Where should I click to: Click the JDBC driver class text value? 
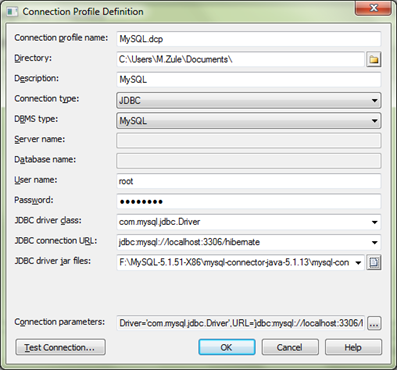[160, 222]
